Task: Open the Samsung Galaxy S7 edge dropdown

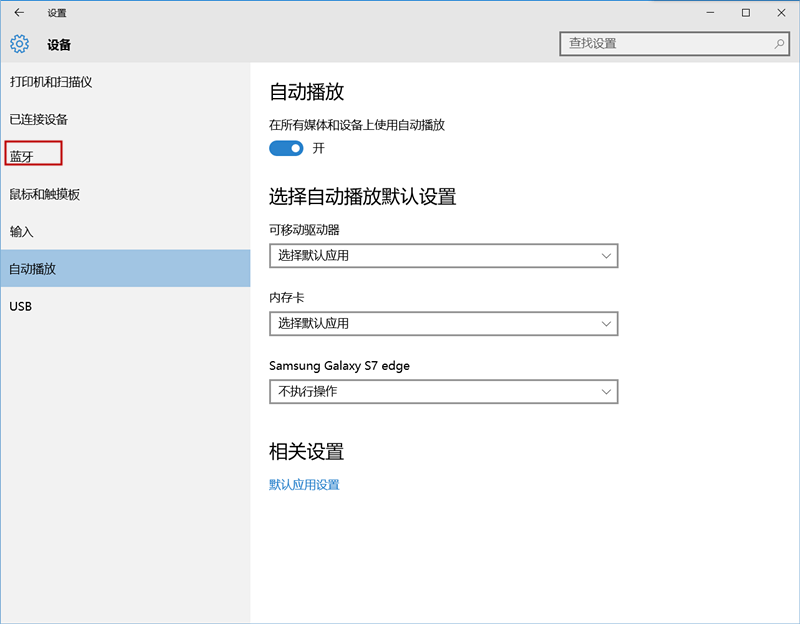Action: pyautogui.click(x=443, y=391)
